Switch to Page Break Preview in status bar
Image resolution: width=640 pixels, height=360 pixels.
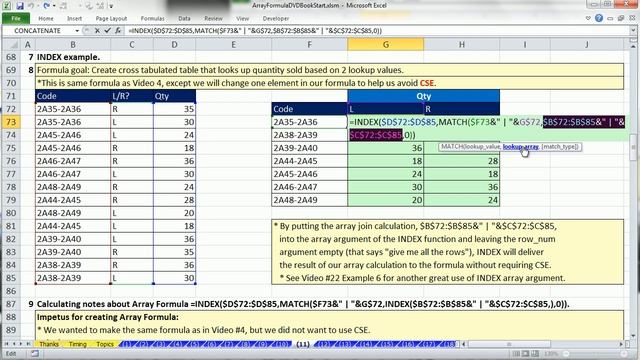click(x=535, y=353)
